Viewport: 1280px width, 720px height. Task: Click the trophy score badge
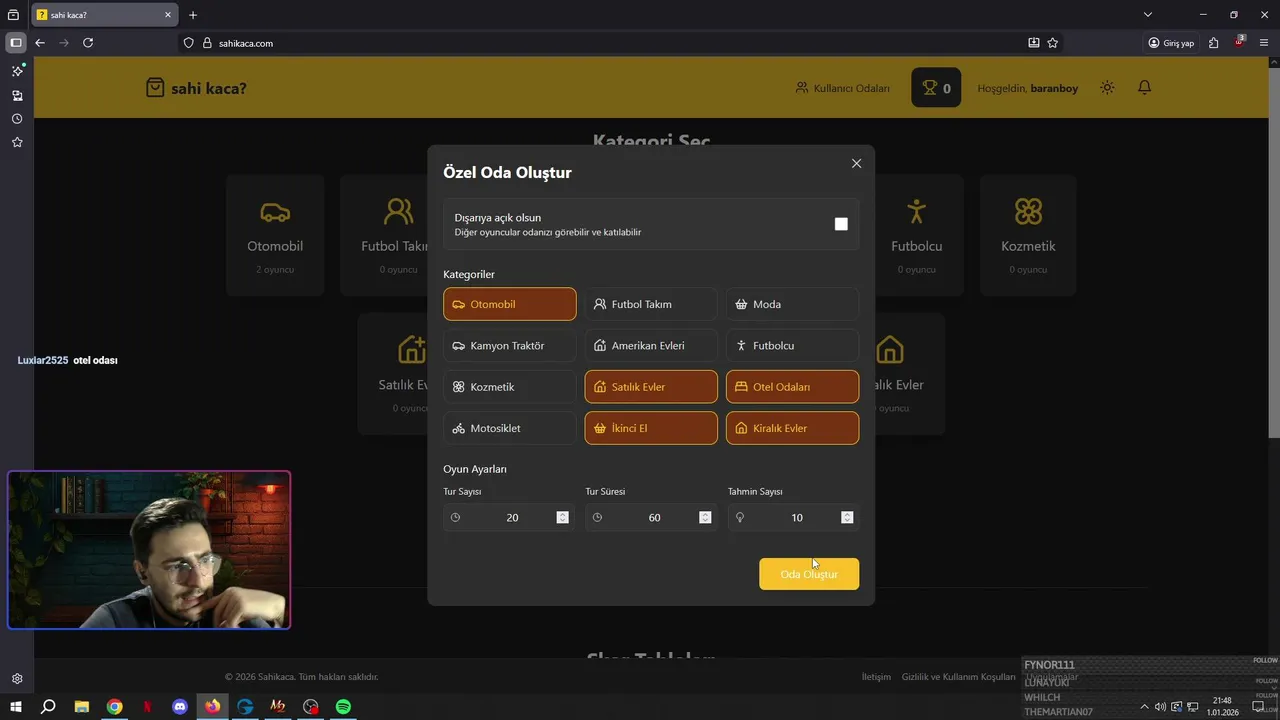(936, 88)
